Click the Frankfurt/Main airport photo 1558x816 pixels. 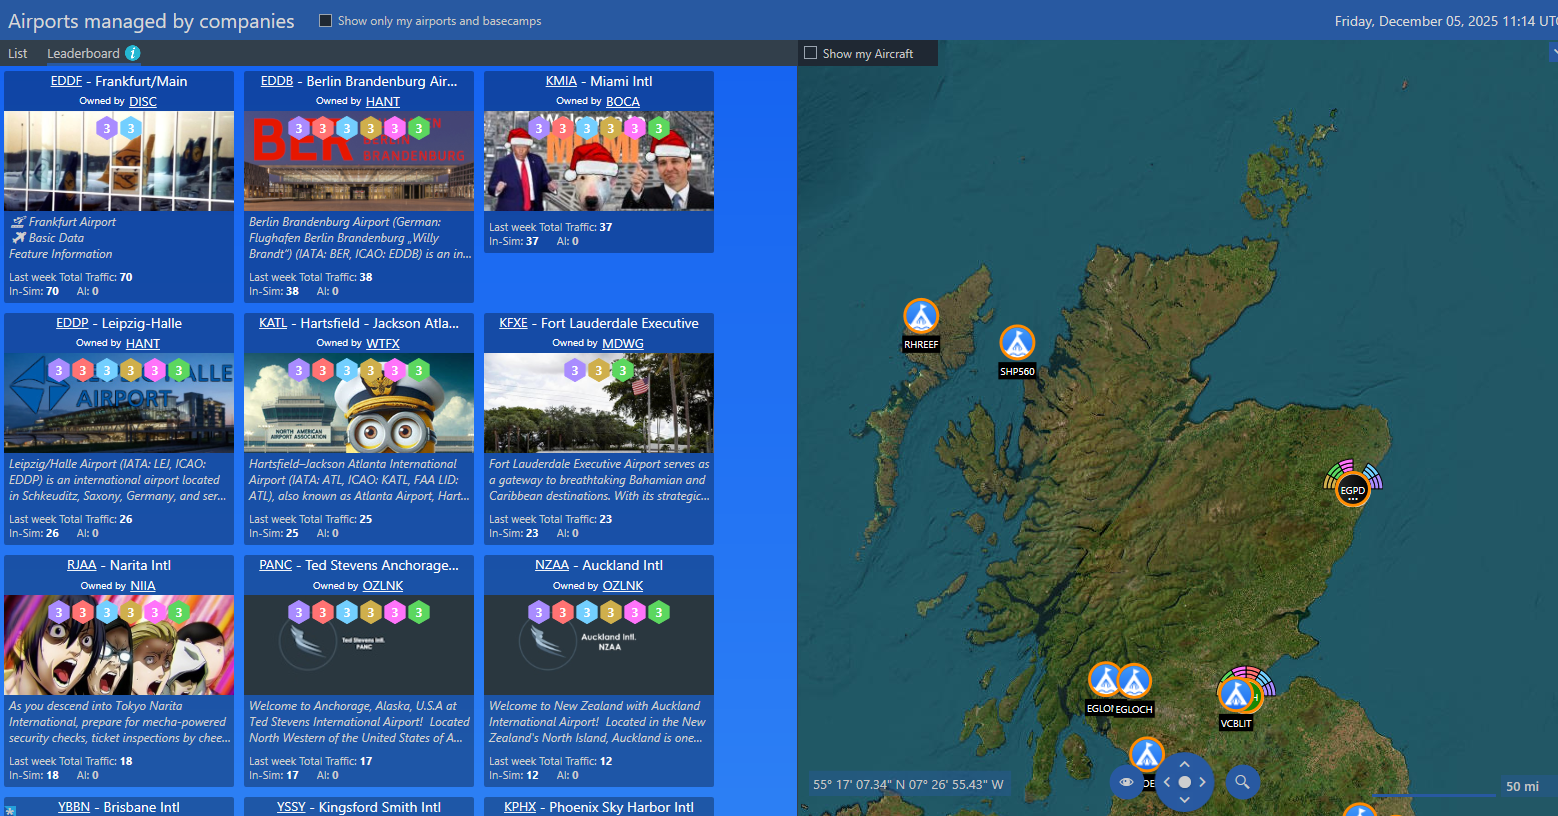(x=119, y=161)
